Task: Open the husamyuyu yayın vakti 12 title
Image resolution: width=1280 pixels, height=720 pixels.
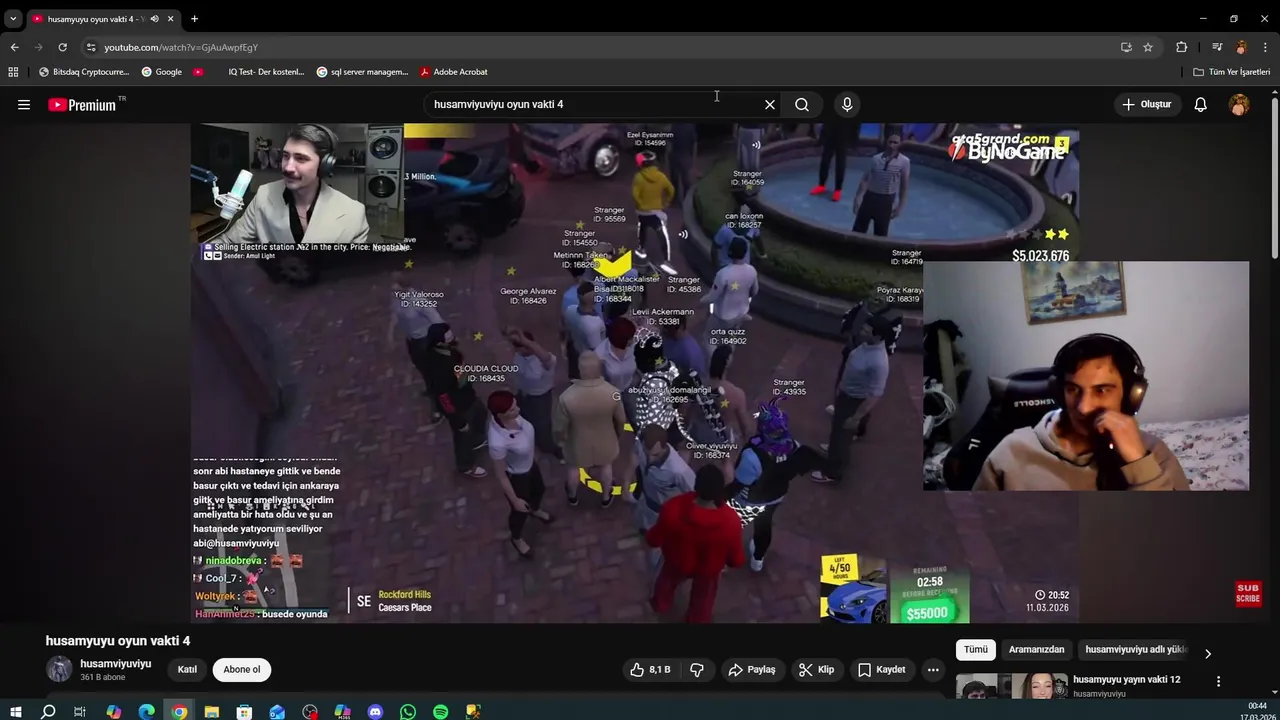Action: [x=1126, y=680]
